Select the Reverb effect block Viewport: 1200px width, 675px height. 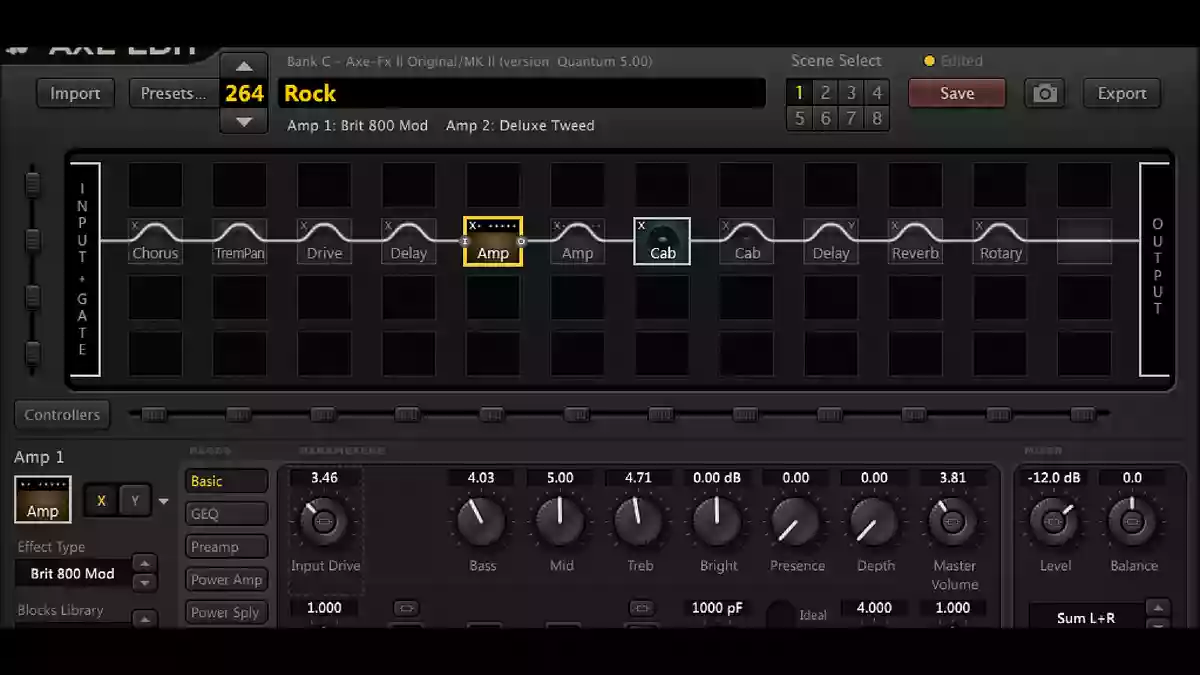915,241
